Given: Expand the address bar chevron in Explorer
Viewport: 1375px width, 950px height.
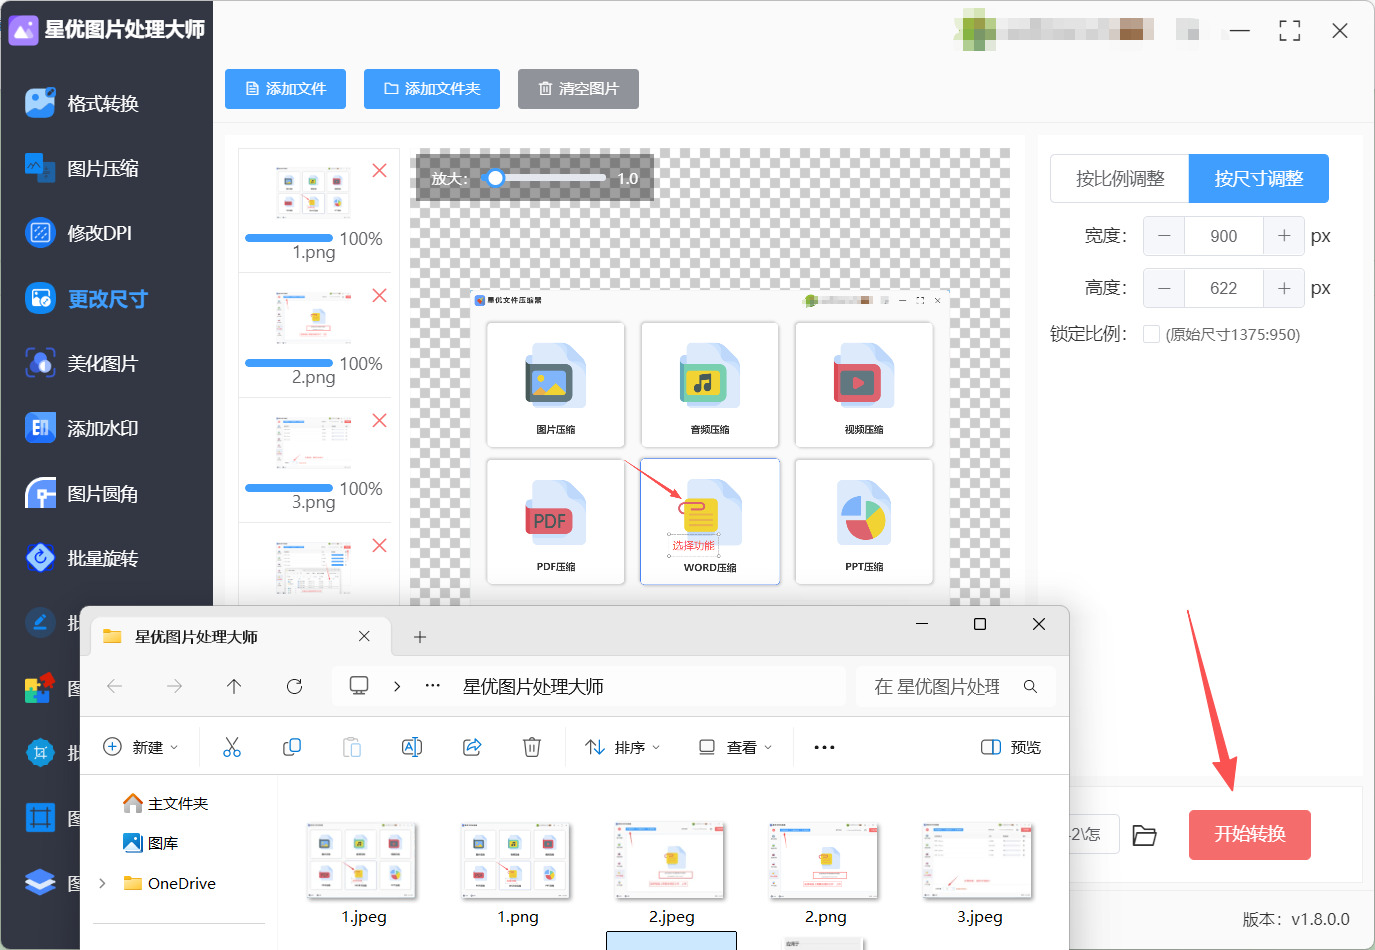Looking at the screenshot, I should pos(397,686).
